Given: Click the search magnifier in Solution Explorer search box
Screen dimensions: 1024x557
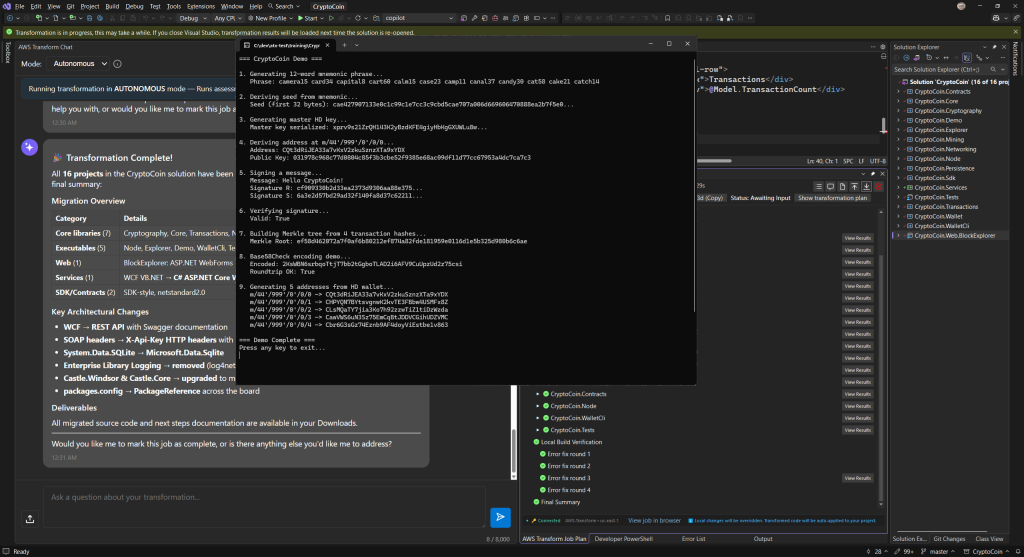Looking at the screenshot, I should pos(993,69).
